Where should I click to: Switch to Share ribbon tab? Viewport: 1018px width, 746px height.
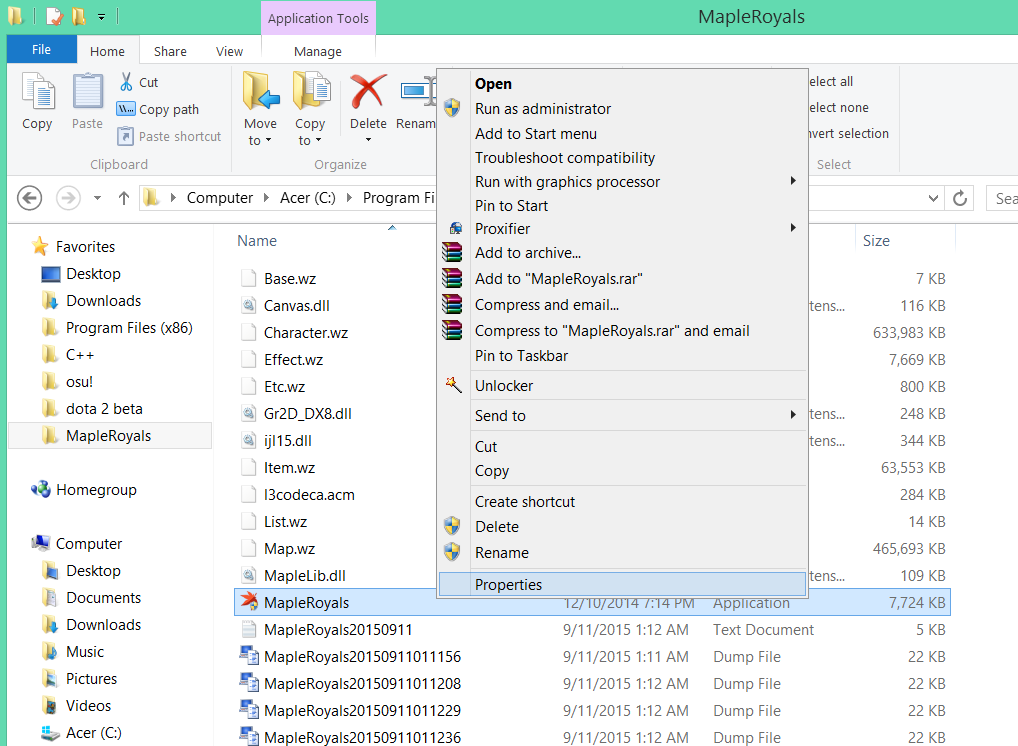pyautogui.click(x=170, y=51)
